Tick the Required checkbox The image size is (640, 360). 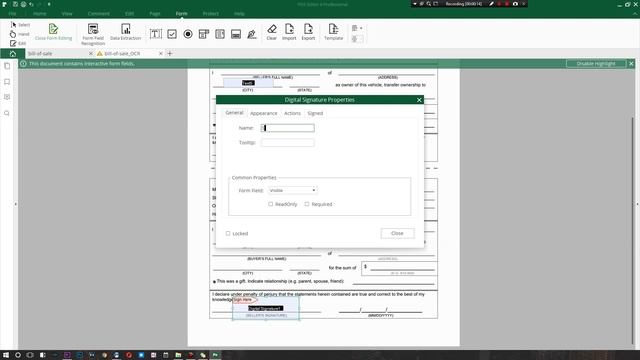[307, 204]
